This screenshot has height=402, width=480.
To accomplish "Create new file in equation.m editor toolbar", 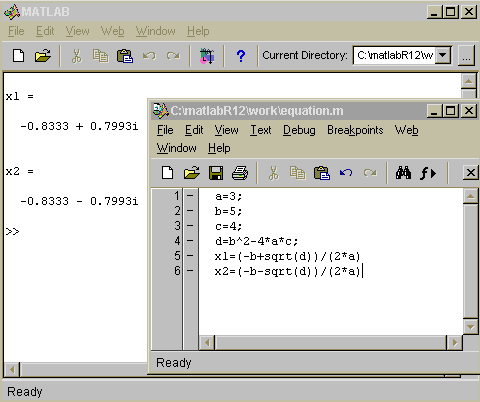I will coord(167,173).
